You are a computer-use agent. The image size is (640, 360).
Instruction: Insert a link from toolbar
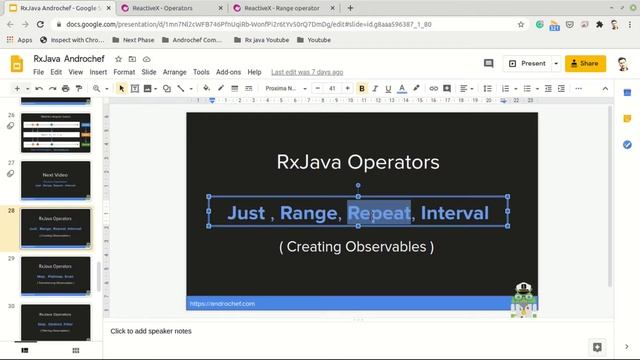433,89
